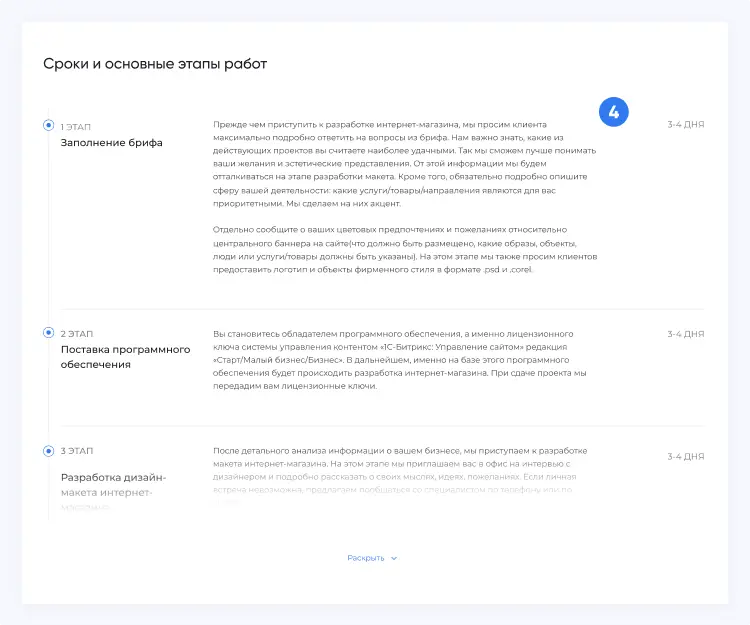Click the "3-4 ДНЯ" duration for stage 1
This screenshot has width=750, height=625.
coord(685,125)
